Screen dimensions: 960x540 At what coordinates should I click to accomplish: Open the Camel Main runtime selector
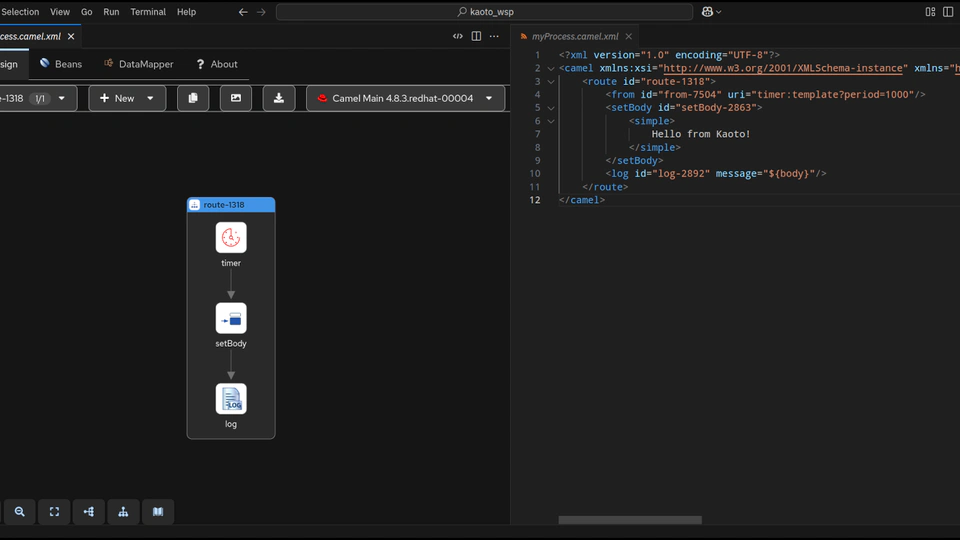pyautogui.click(x=405, y=98)
